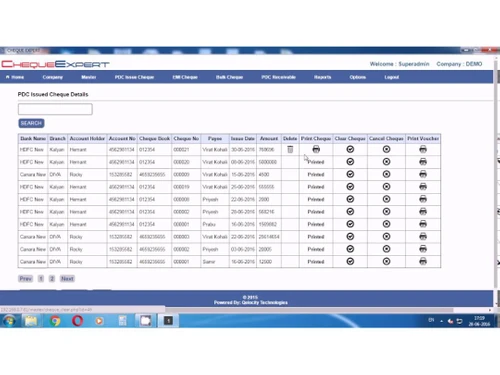Viewport: 500px width, 375px height.
Task: Clear the Canara Priyesh cheque
Action: pyautogui.click(x=350, y=249)
